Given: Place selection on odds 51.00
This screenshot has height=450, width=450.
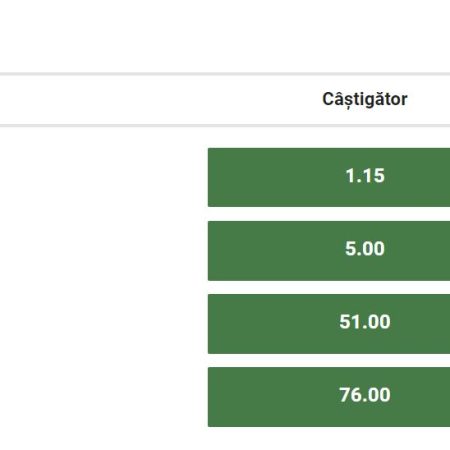Looking at the screenshot, I should tap(329, 324).
